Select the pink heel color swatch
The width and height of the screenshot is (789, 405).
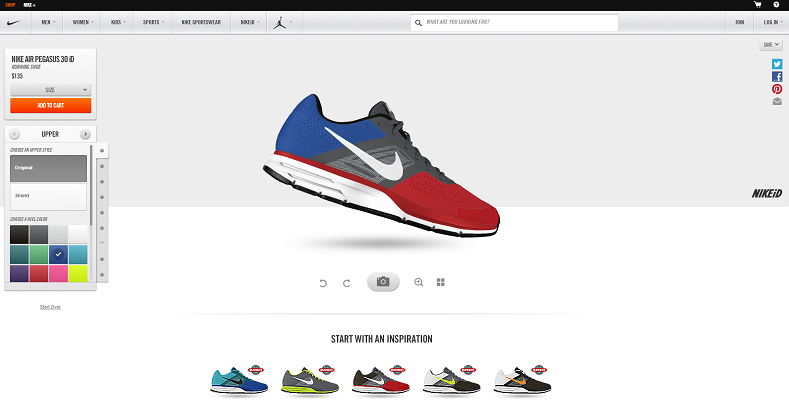pyautogui.click(x=58, y=273)
